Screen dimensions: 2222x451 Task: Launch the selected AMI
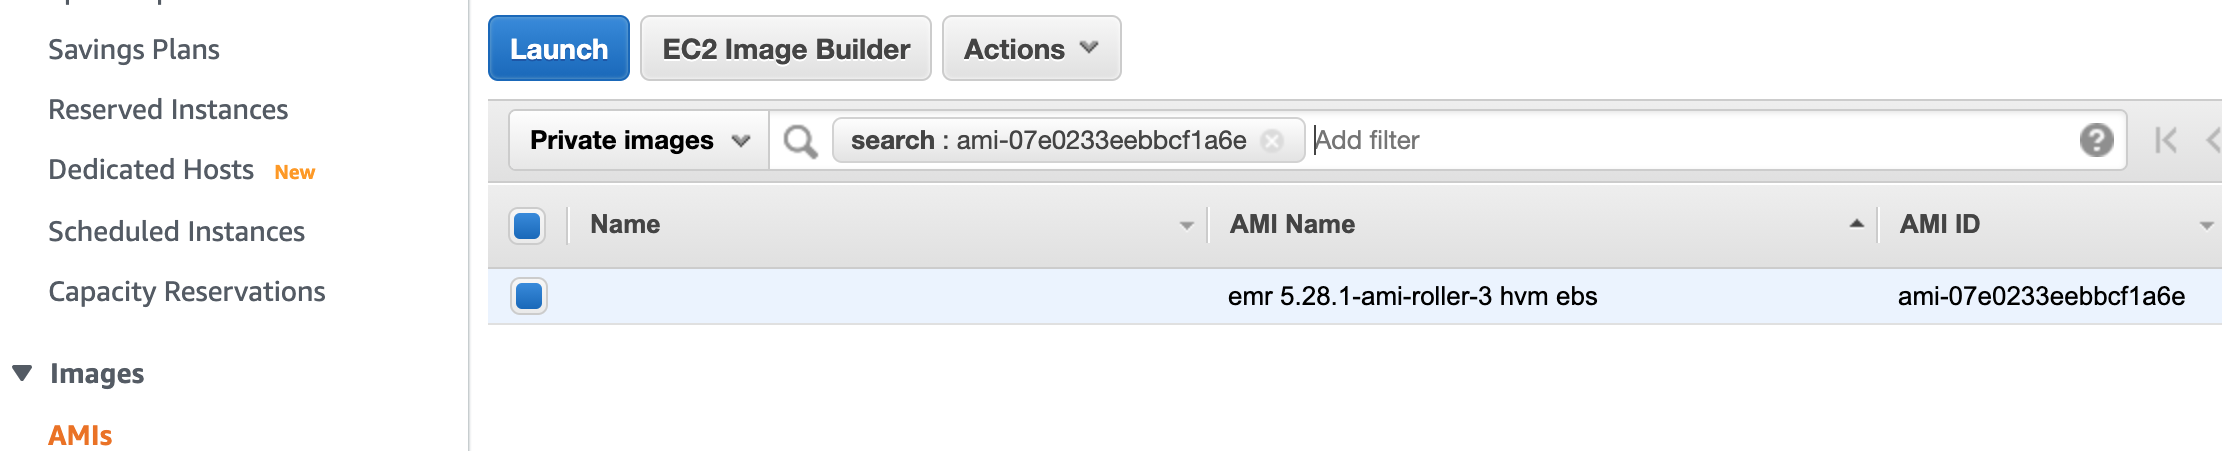pyautogui.click(x=559, y=49)
